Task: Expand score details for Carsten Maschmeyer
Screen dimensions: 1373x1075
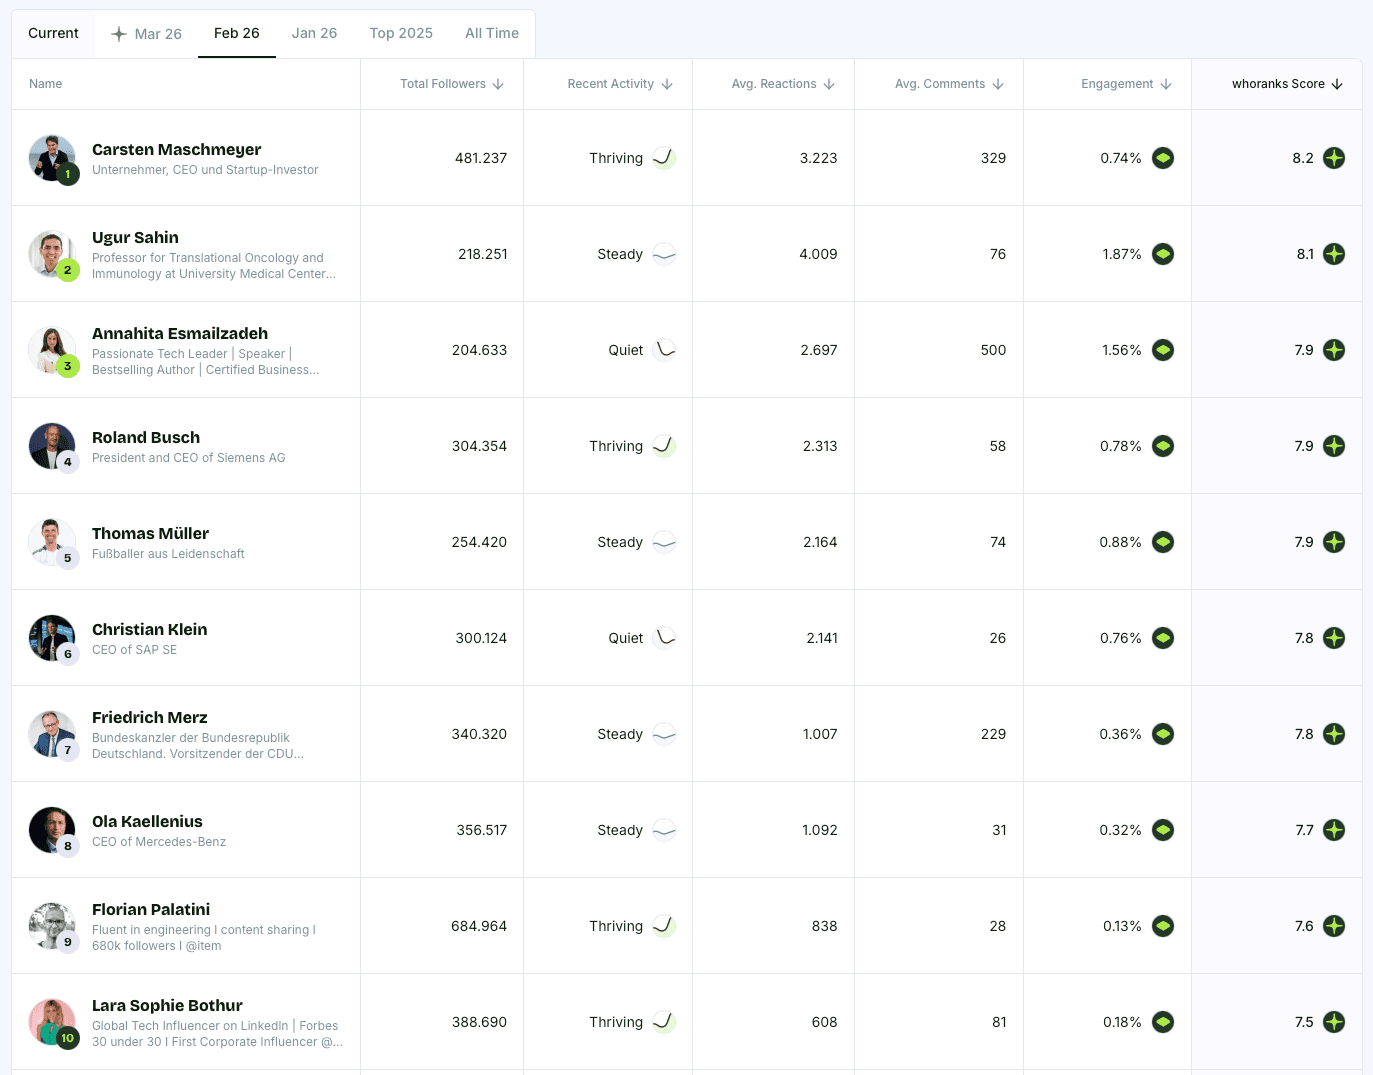Action: point(1334,158)
